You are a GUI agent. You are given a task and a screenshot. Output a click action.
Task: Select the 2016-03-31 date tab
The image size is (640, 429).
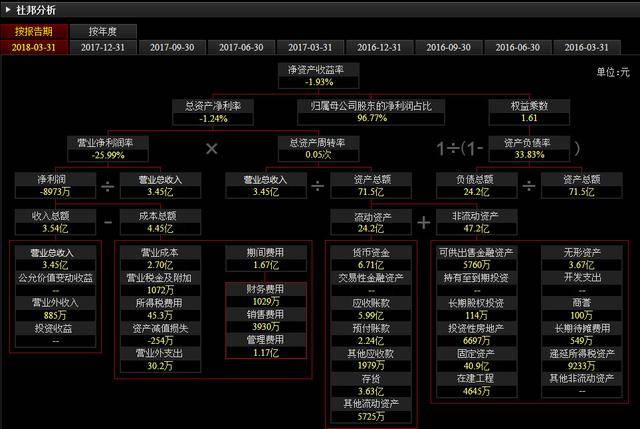(587, 47)
